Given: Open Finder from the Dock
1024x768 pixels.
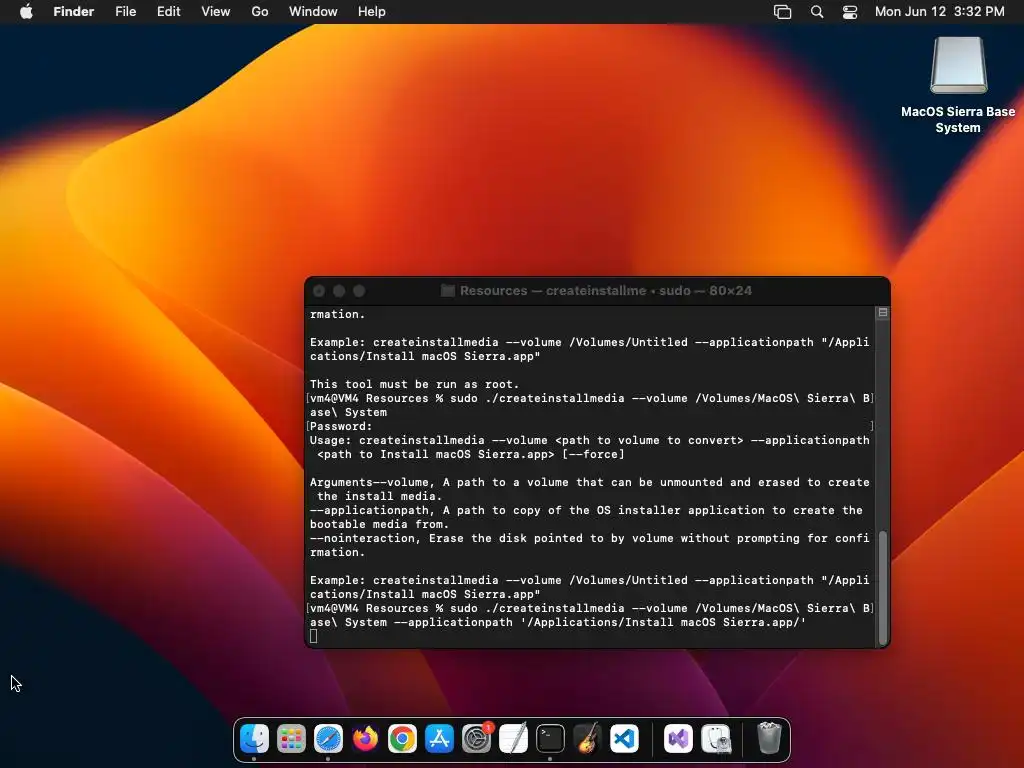Looking at the screenshot, I should [254, 739].
